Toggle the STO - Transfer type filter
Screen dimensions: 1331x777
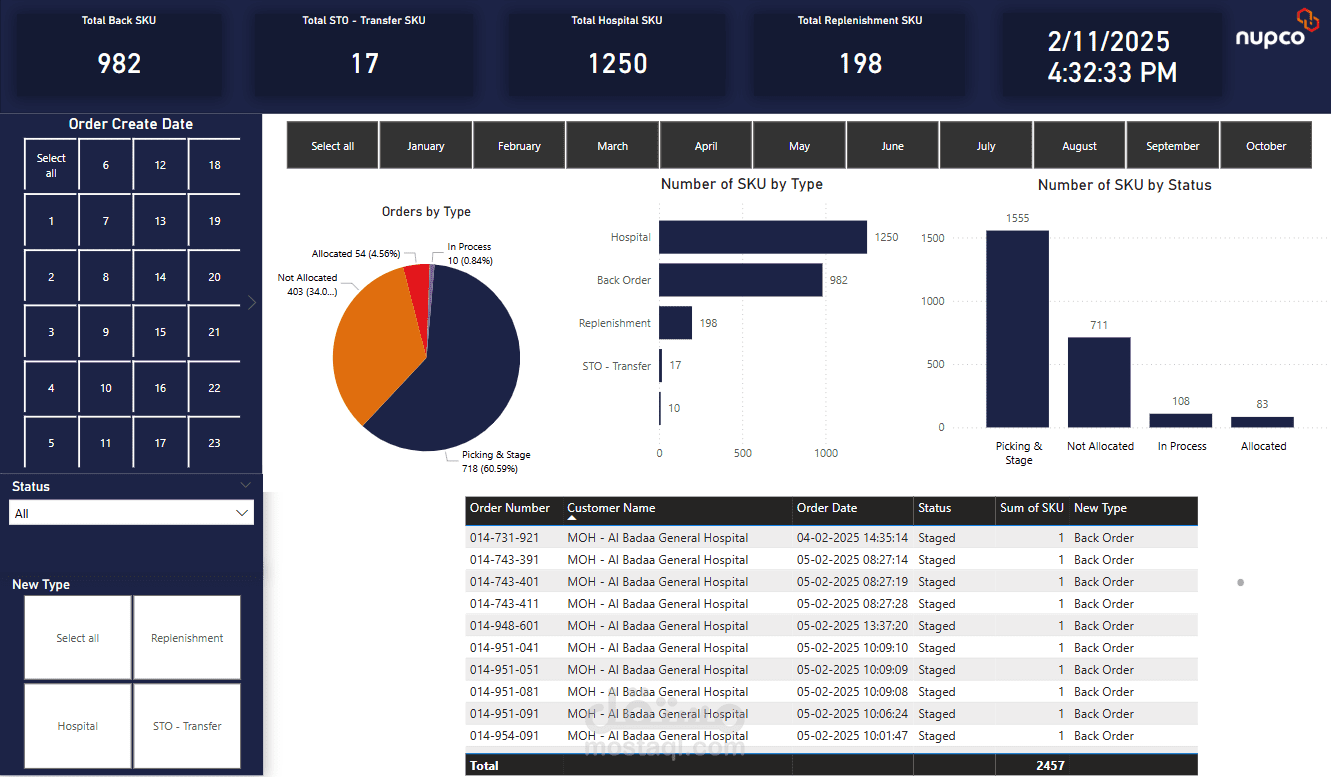[x=187, y=726]
